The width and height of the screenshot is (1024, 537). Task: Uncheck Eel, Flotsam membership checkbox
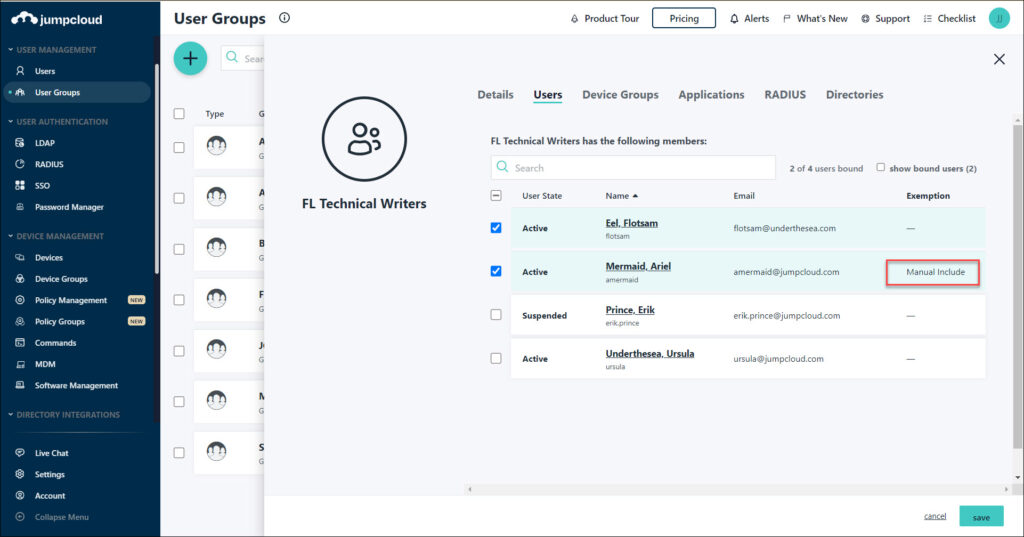coord(496,228)
